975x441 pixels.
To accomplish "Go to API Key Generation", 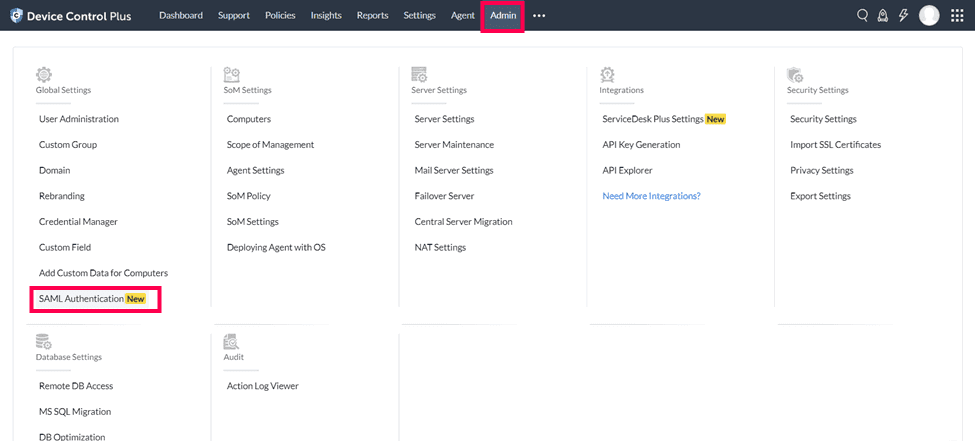I will coord(641,145).
